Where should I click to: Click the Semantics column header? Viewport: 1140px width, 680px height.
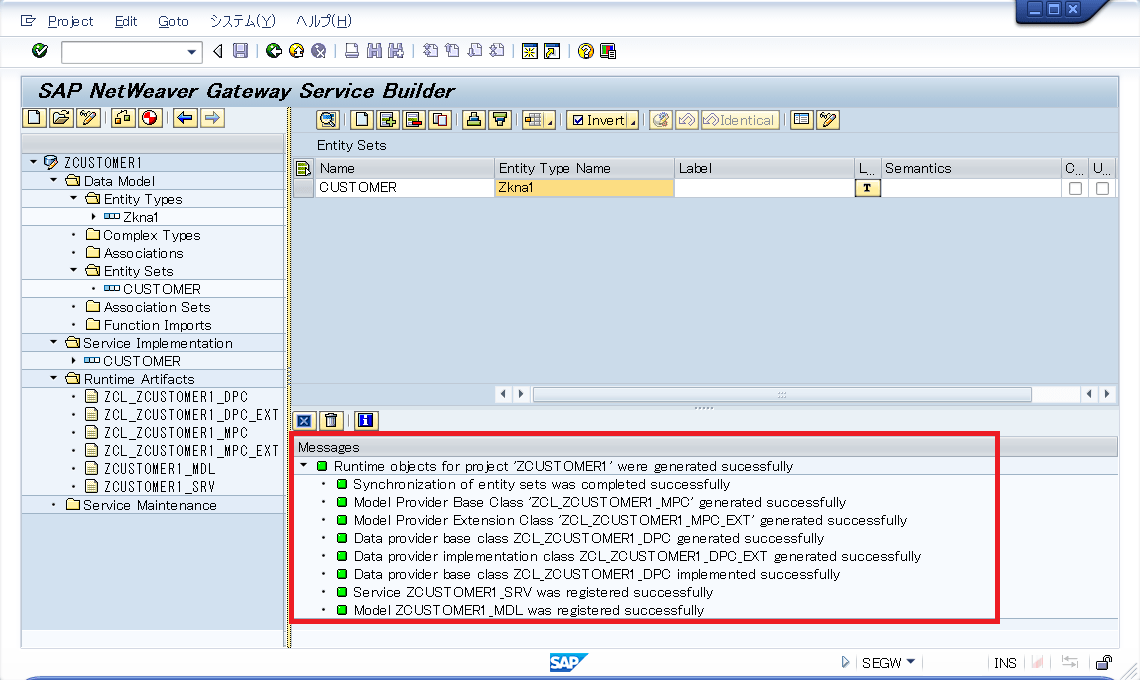coord(971,168)
